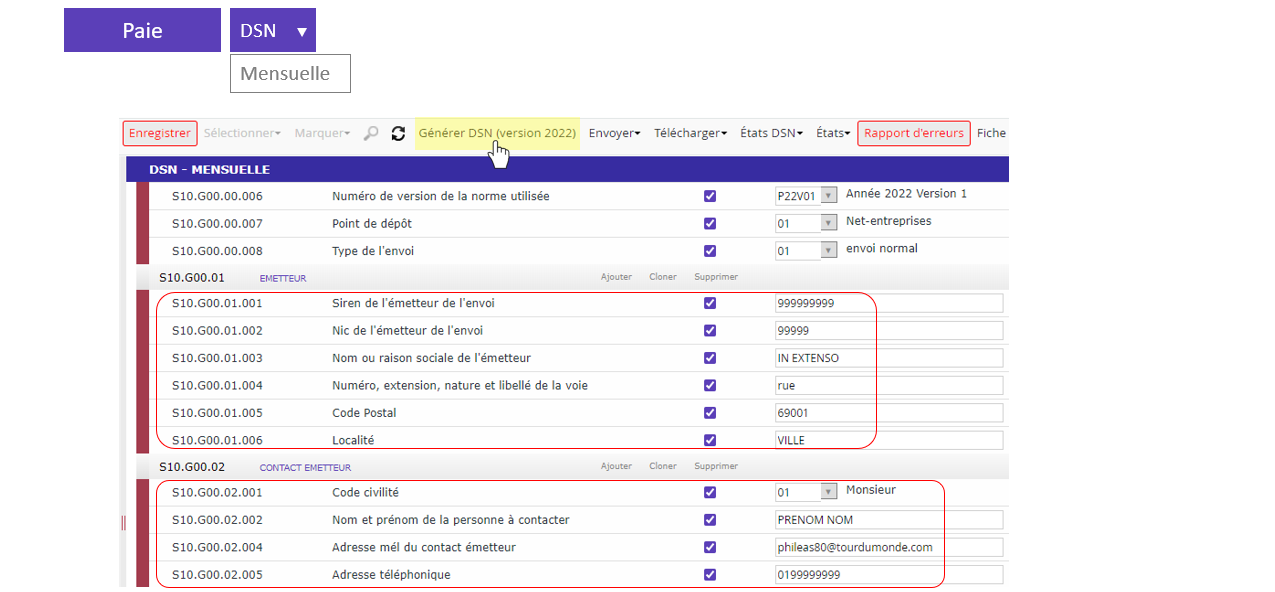
Task: Click the 'Monsieur' civility text
Action: pos(871,490)
